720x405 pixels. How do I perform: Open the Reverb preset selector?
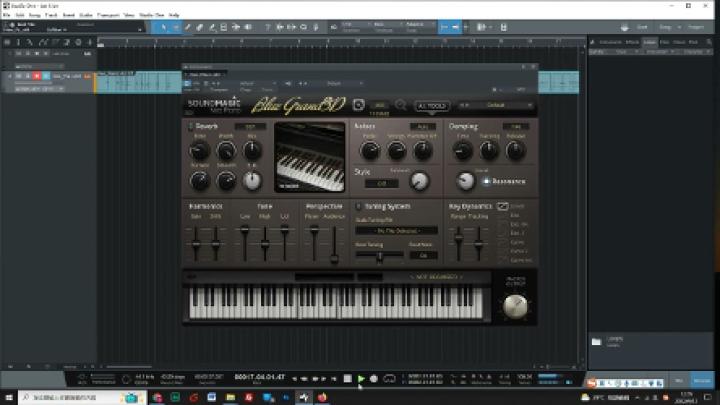(250, 126)
